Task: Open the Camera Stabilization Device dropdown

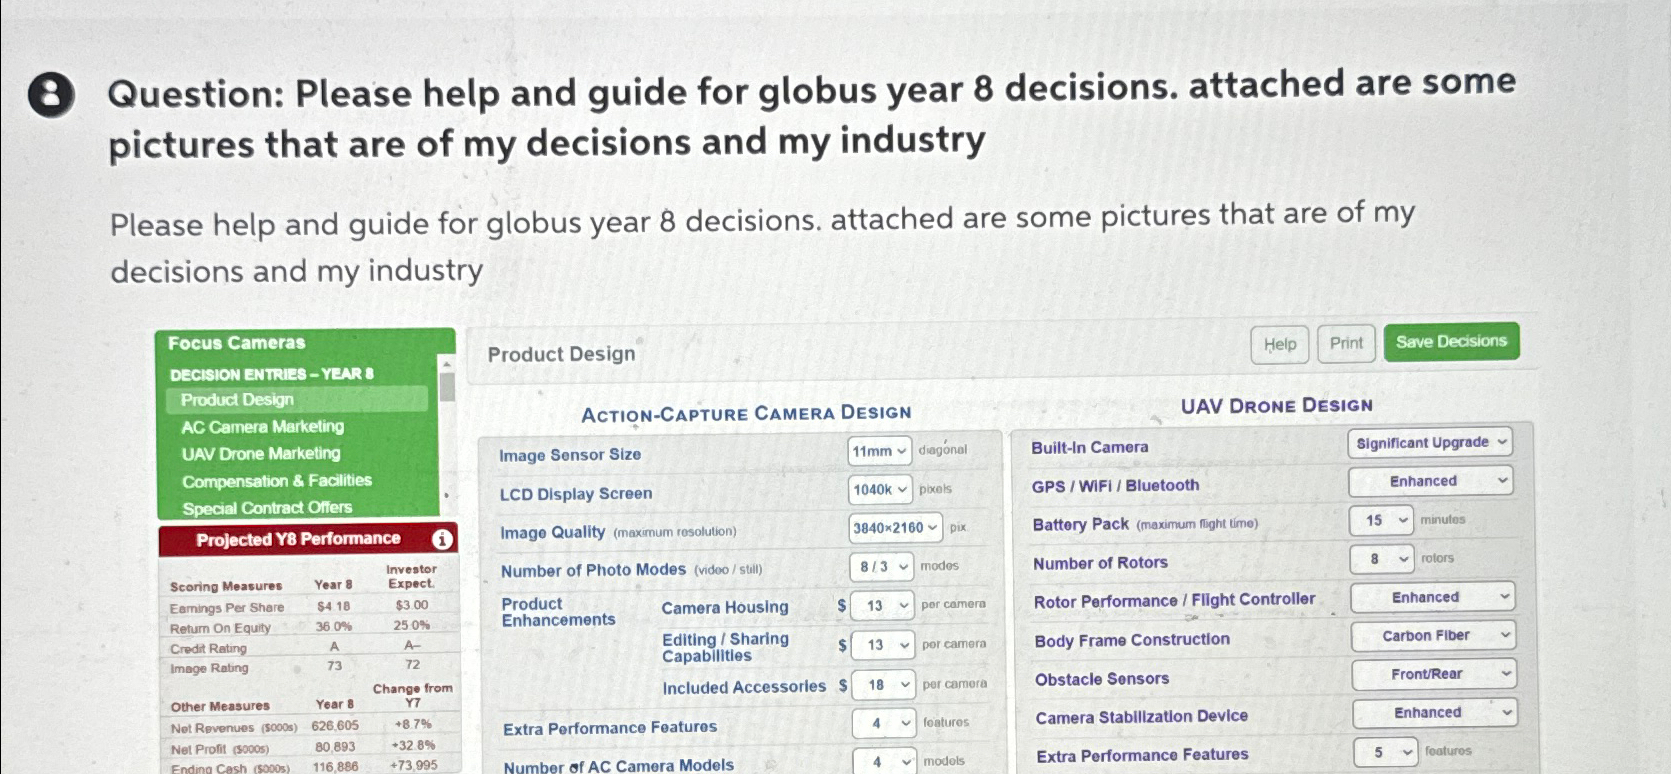Action: coord(1435,713)
